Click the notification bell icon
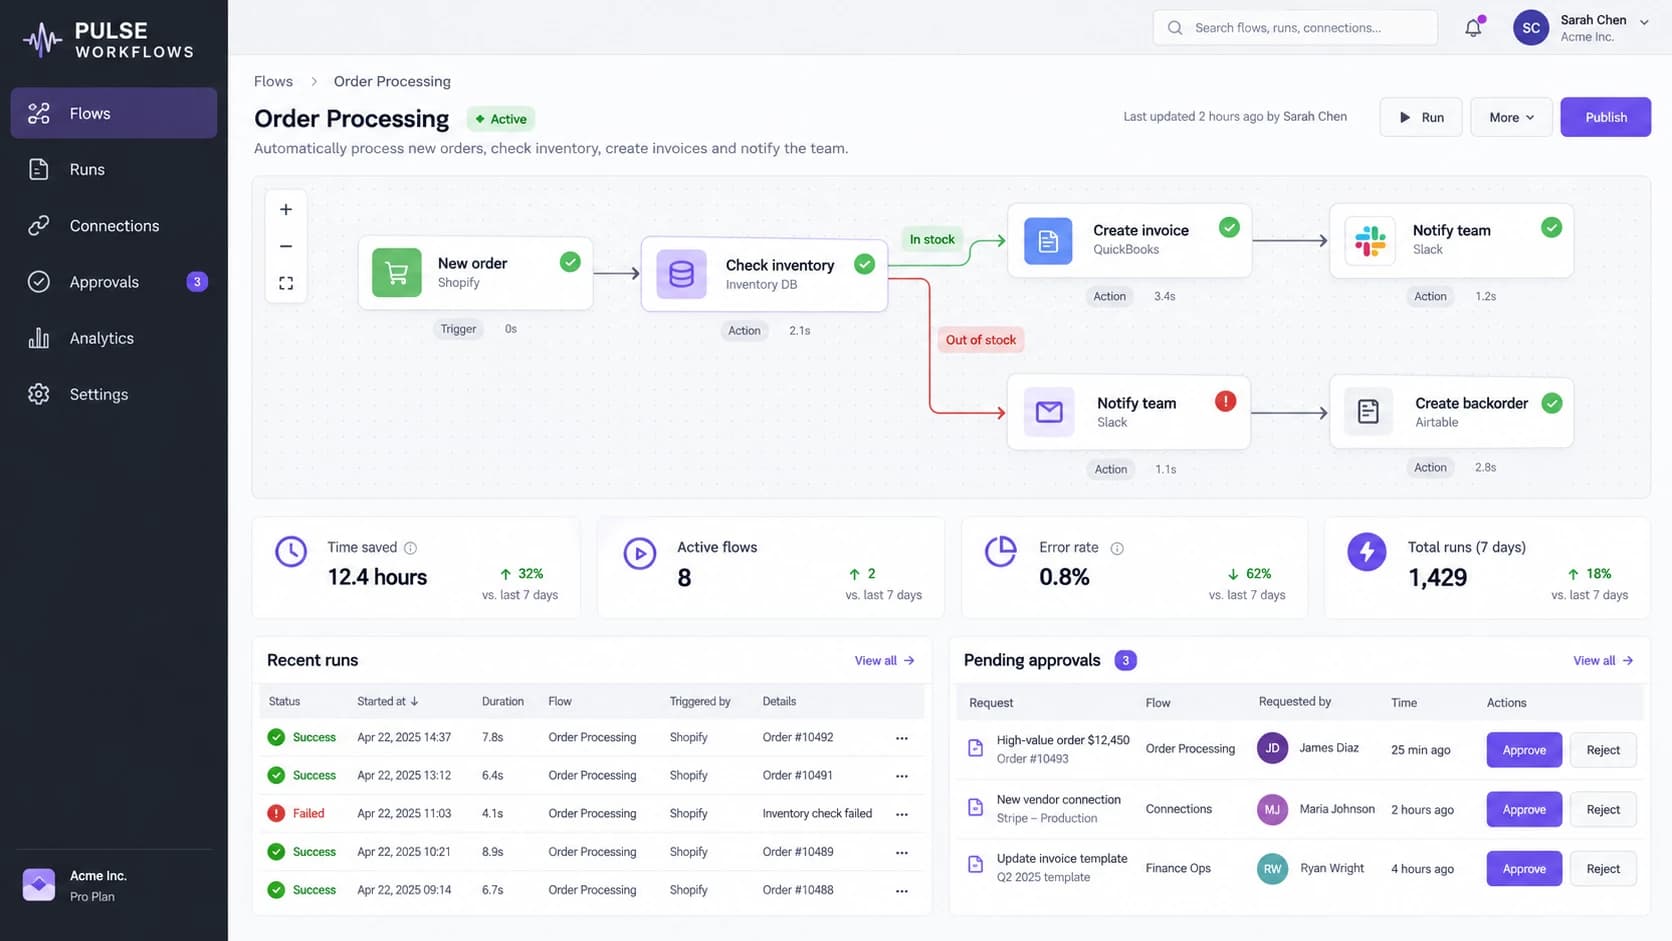This screenshot has width=1672, height=941. [1473, 28]
